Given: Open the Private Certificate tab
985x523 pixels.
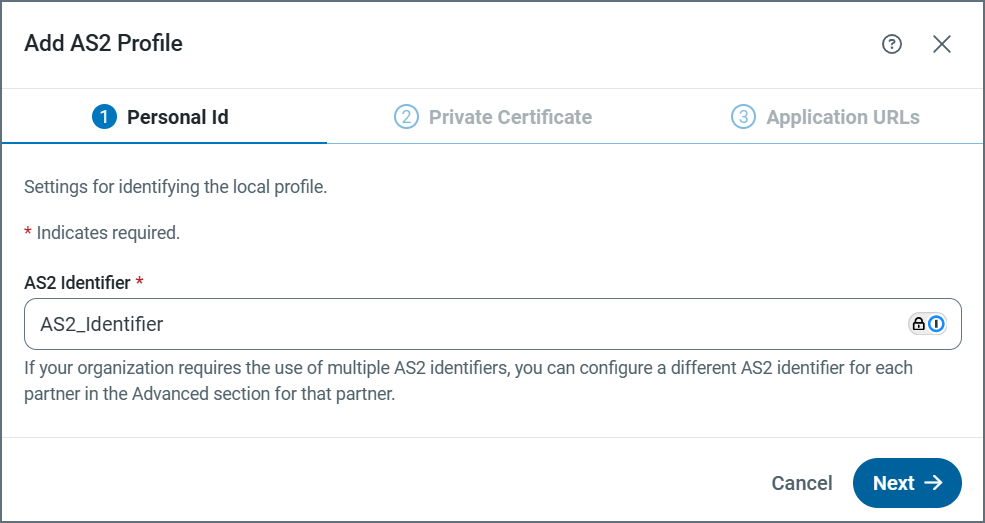Looking at the screenshot, I should pos(510,117).
